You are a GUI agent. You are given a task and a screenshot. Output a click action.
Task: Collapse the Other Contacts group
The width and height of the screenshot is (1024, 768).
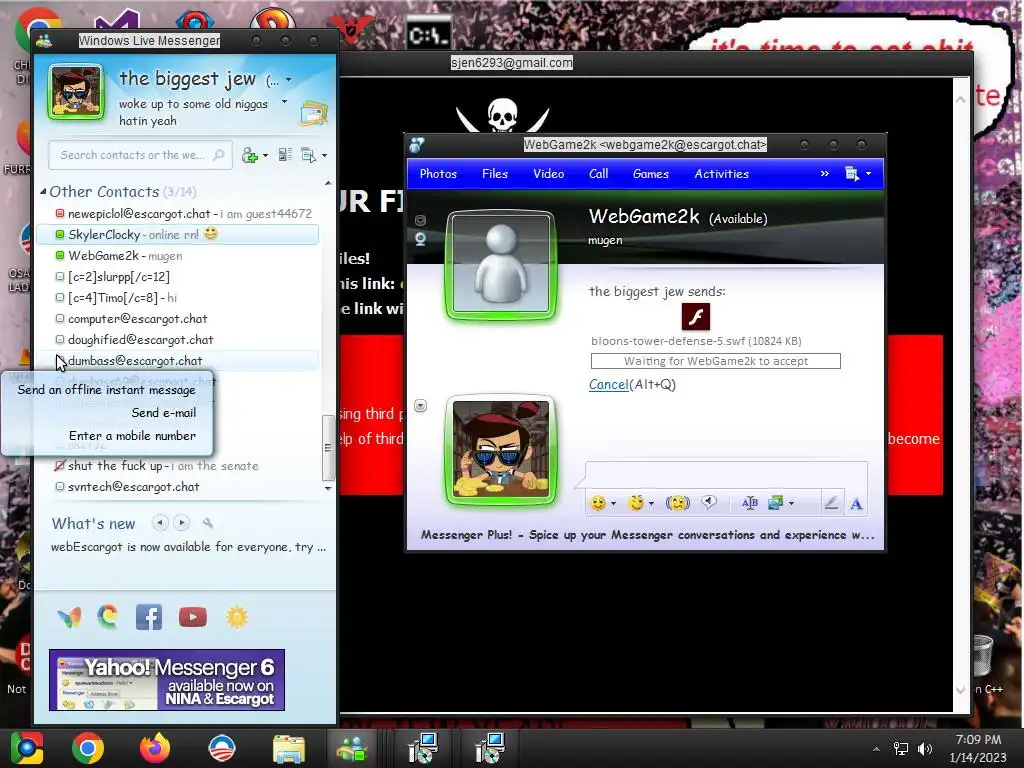tap(43, 191)
